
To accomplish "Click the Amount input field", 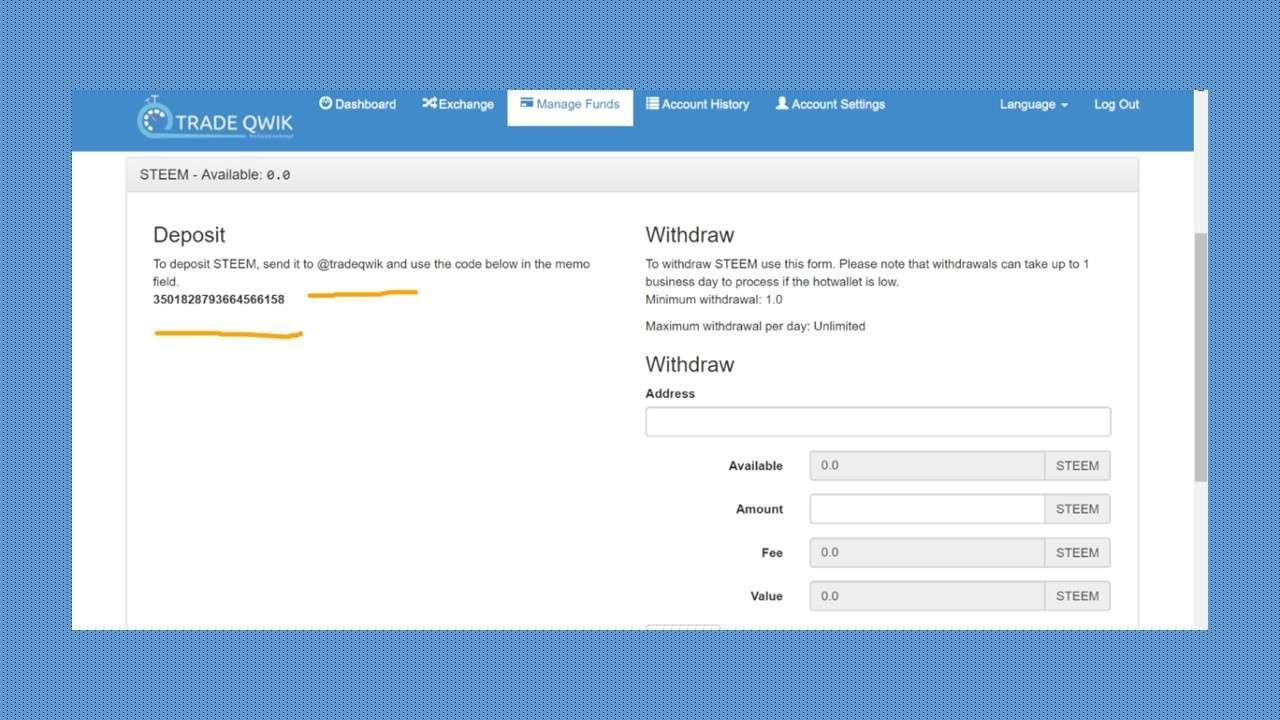I will tap(927, 509).
